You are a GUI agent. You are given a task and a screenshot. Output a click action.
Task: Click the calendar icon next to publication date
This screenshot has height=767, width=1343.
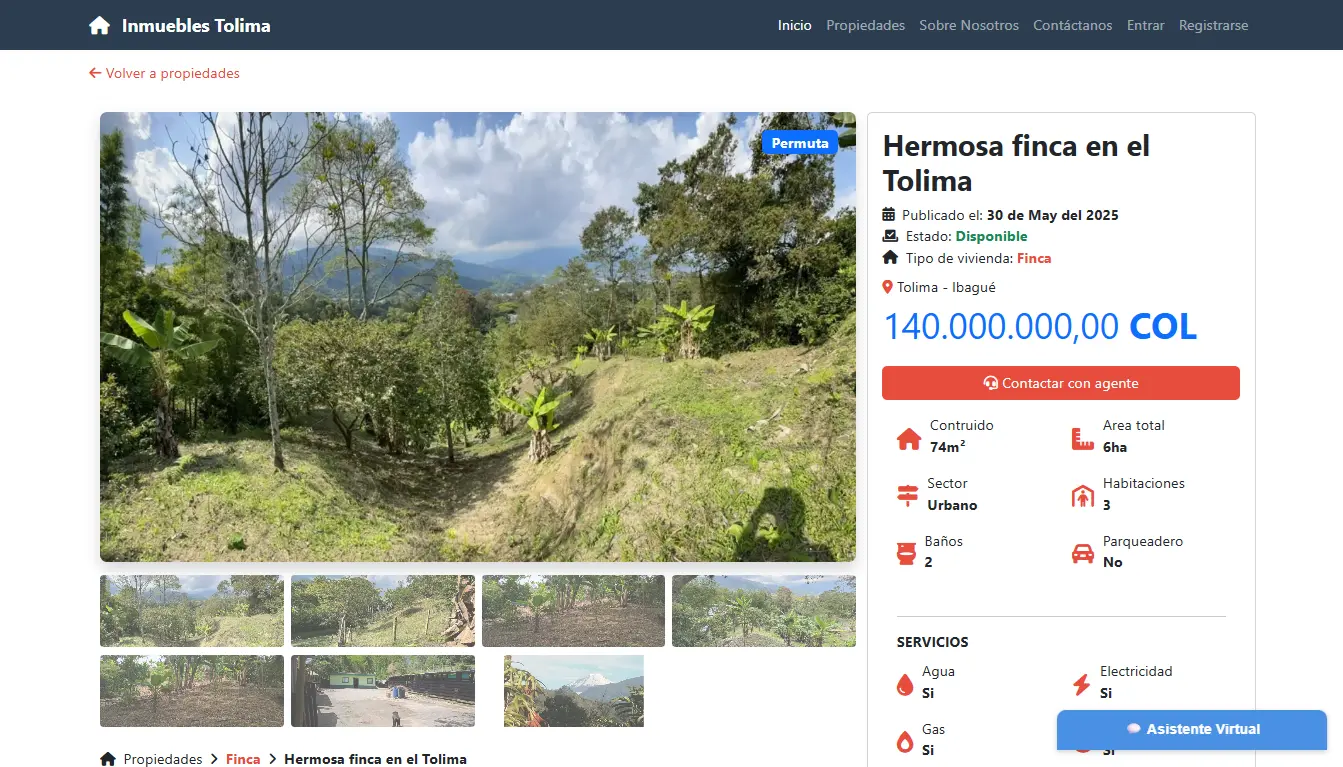[x=888, y=214]
